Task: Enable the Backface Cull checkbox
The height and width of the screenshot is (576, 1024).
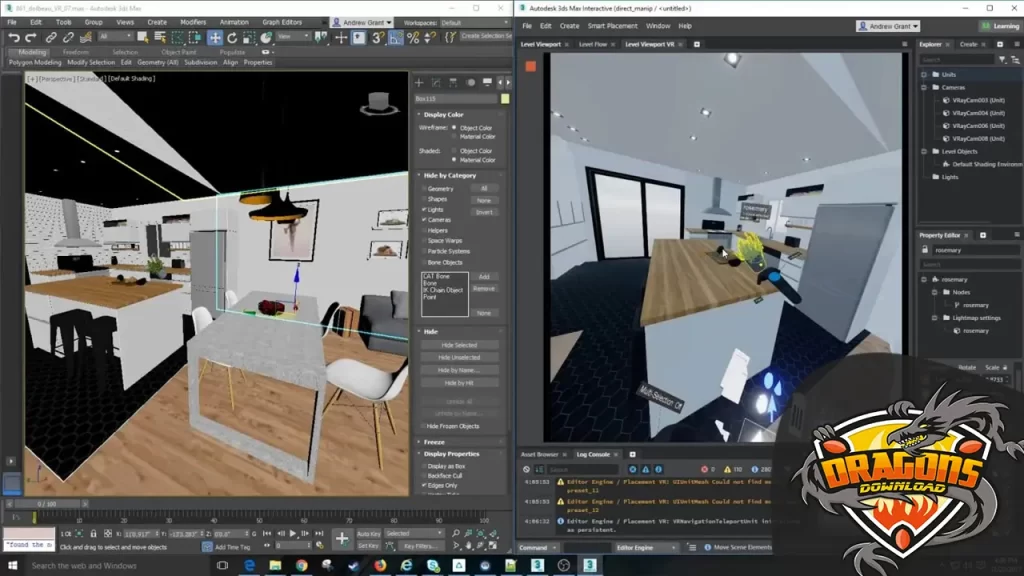Action: point(424,475)
